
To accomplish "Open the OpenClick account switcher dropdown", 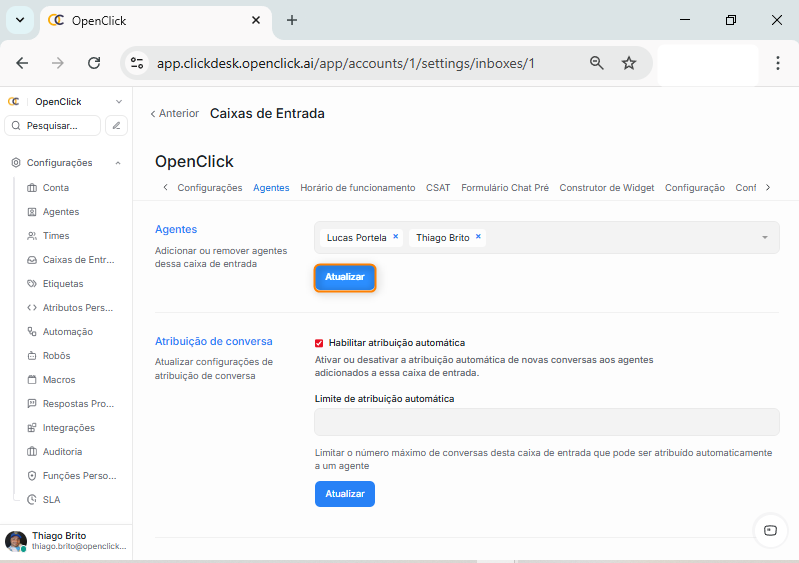I will point(118,102).
